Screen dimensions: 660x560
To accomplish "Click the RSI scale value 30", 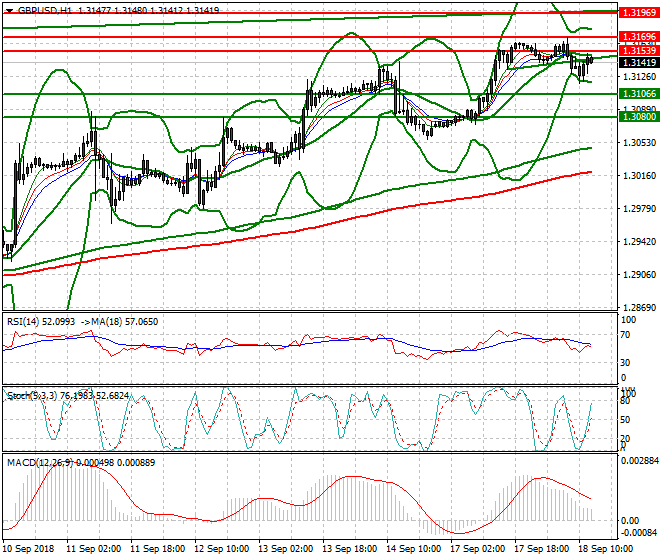I will click(625, 363).
